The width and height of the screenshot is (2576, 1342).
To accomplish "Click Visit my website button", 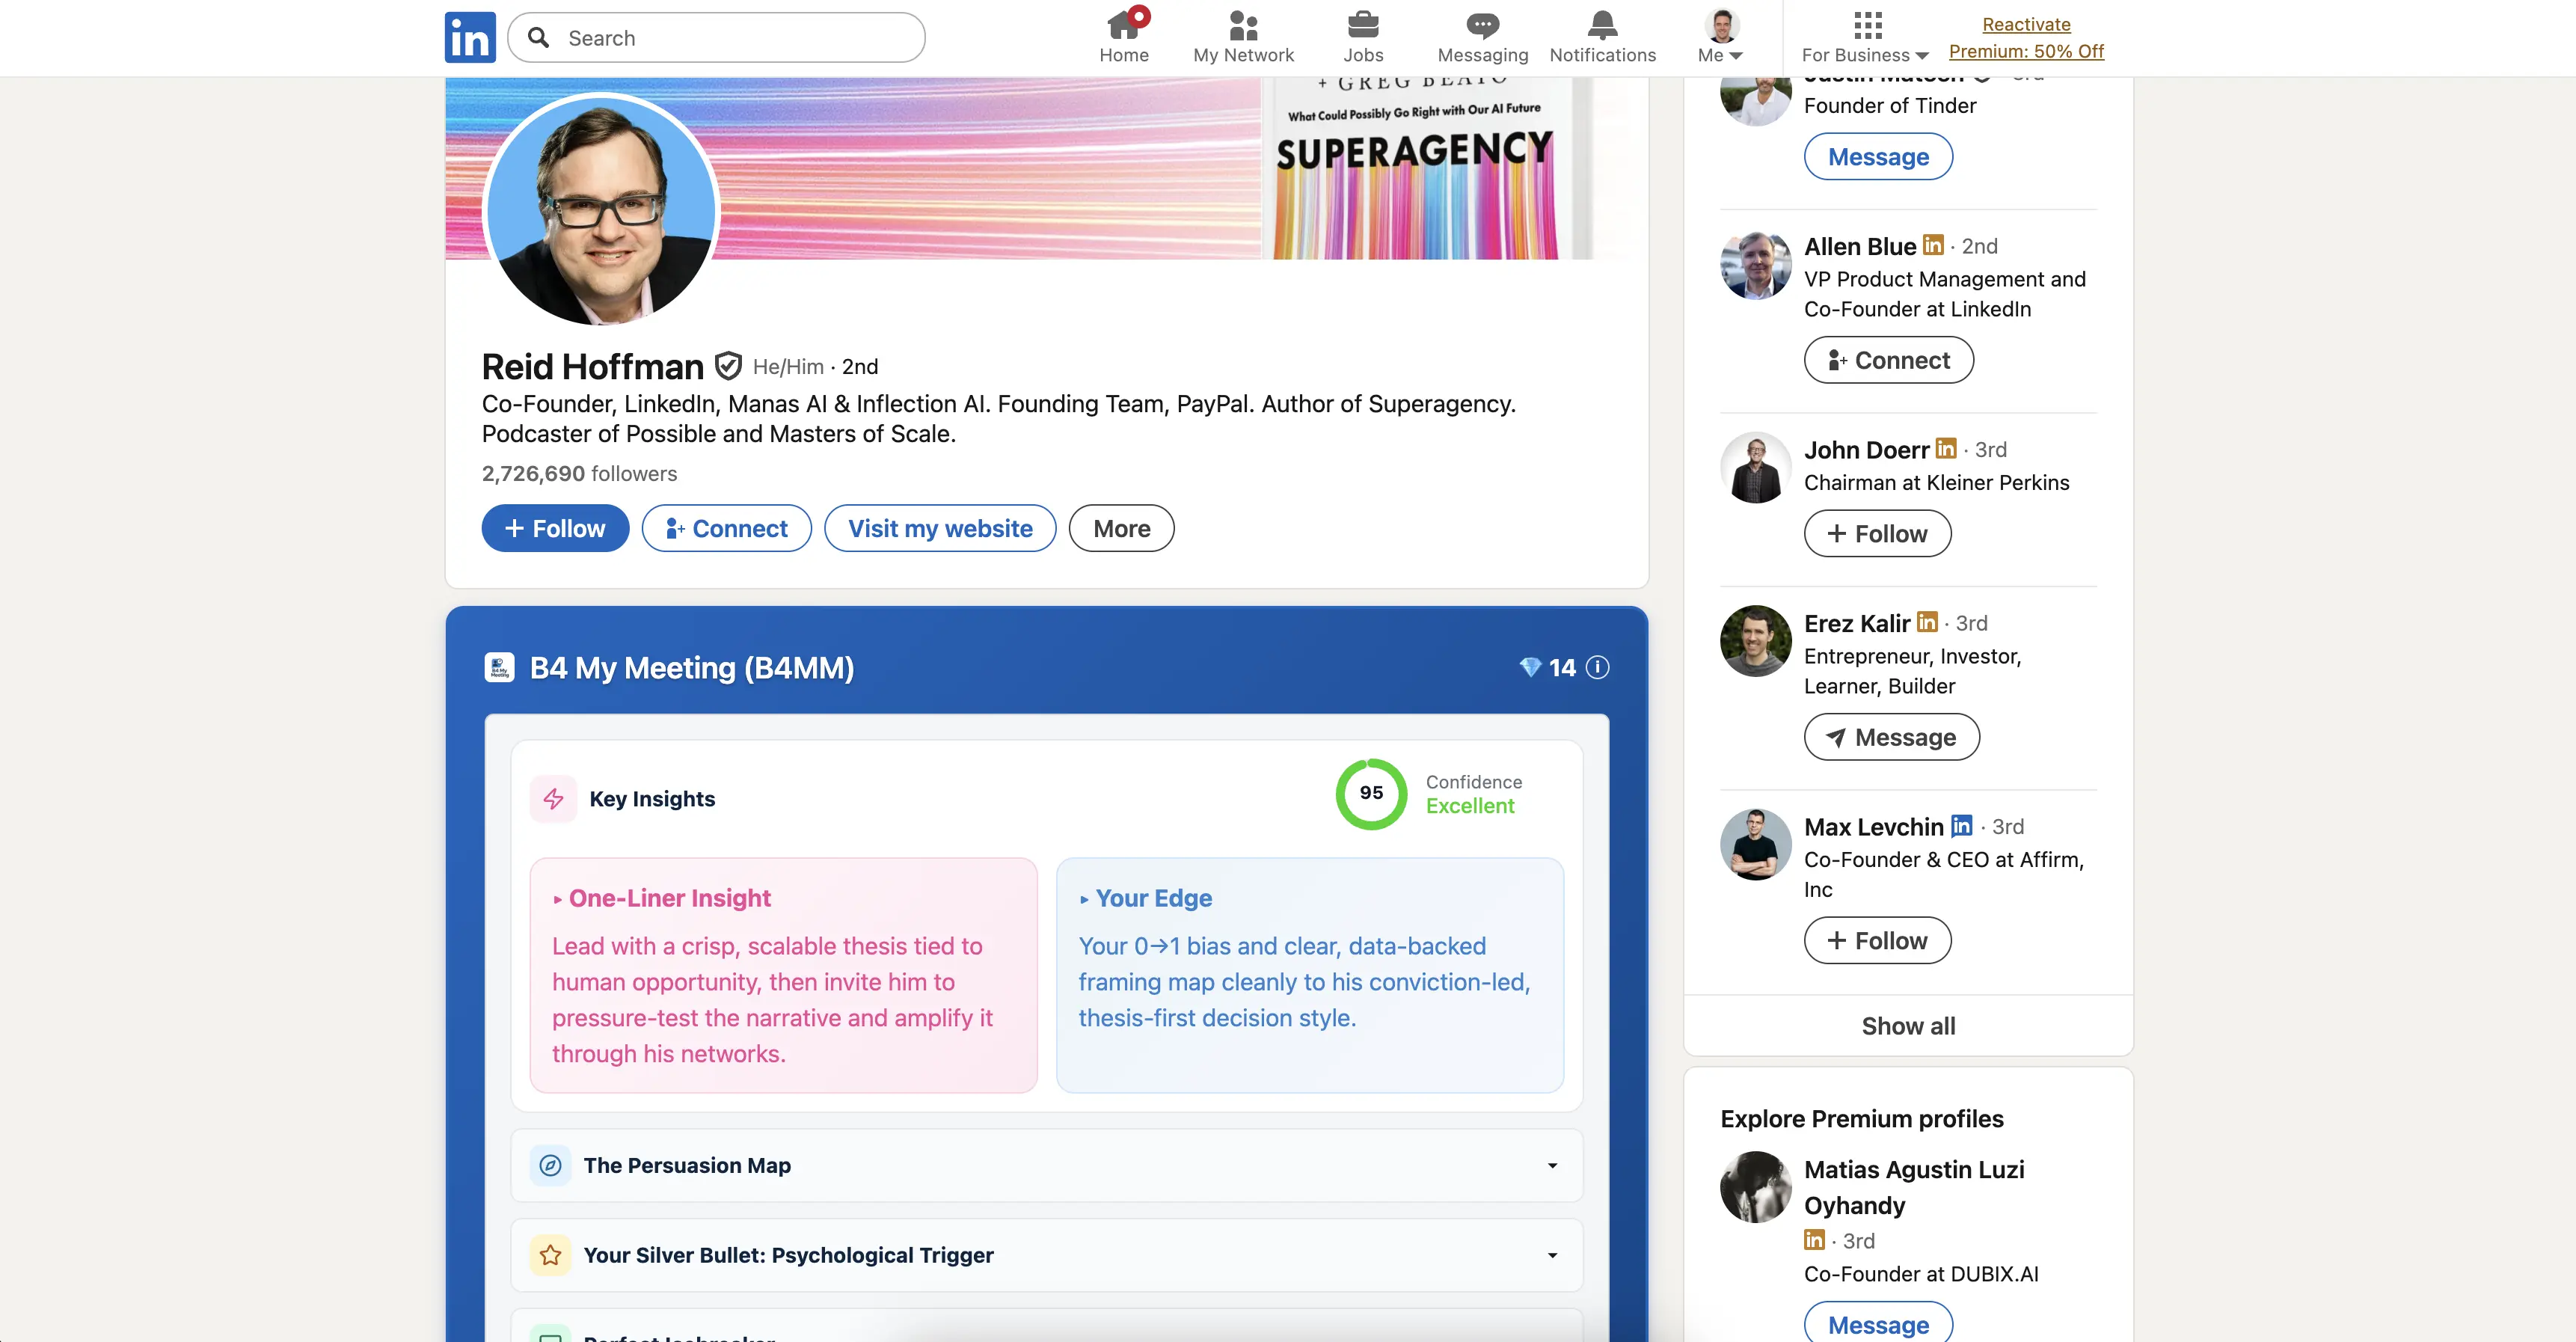I will [940, 528].
